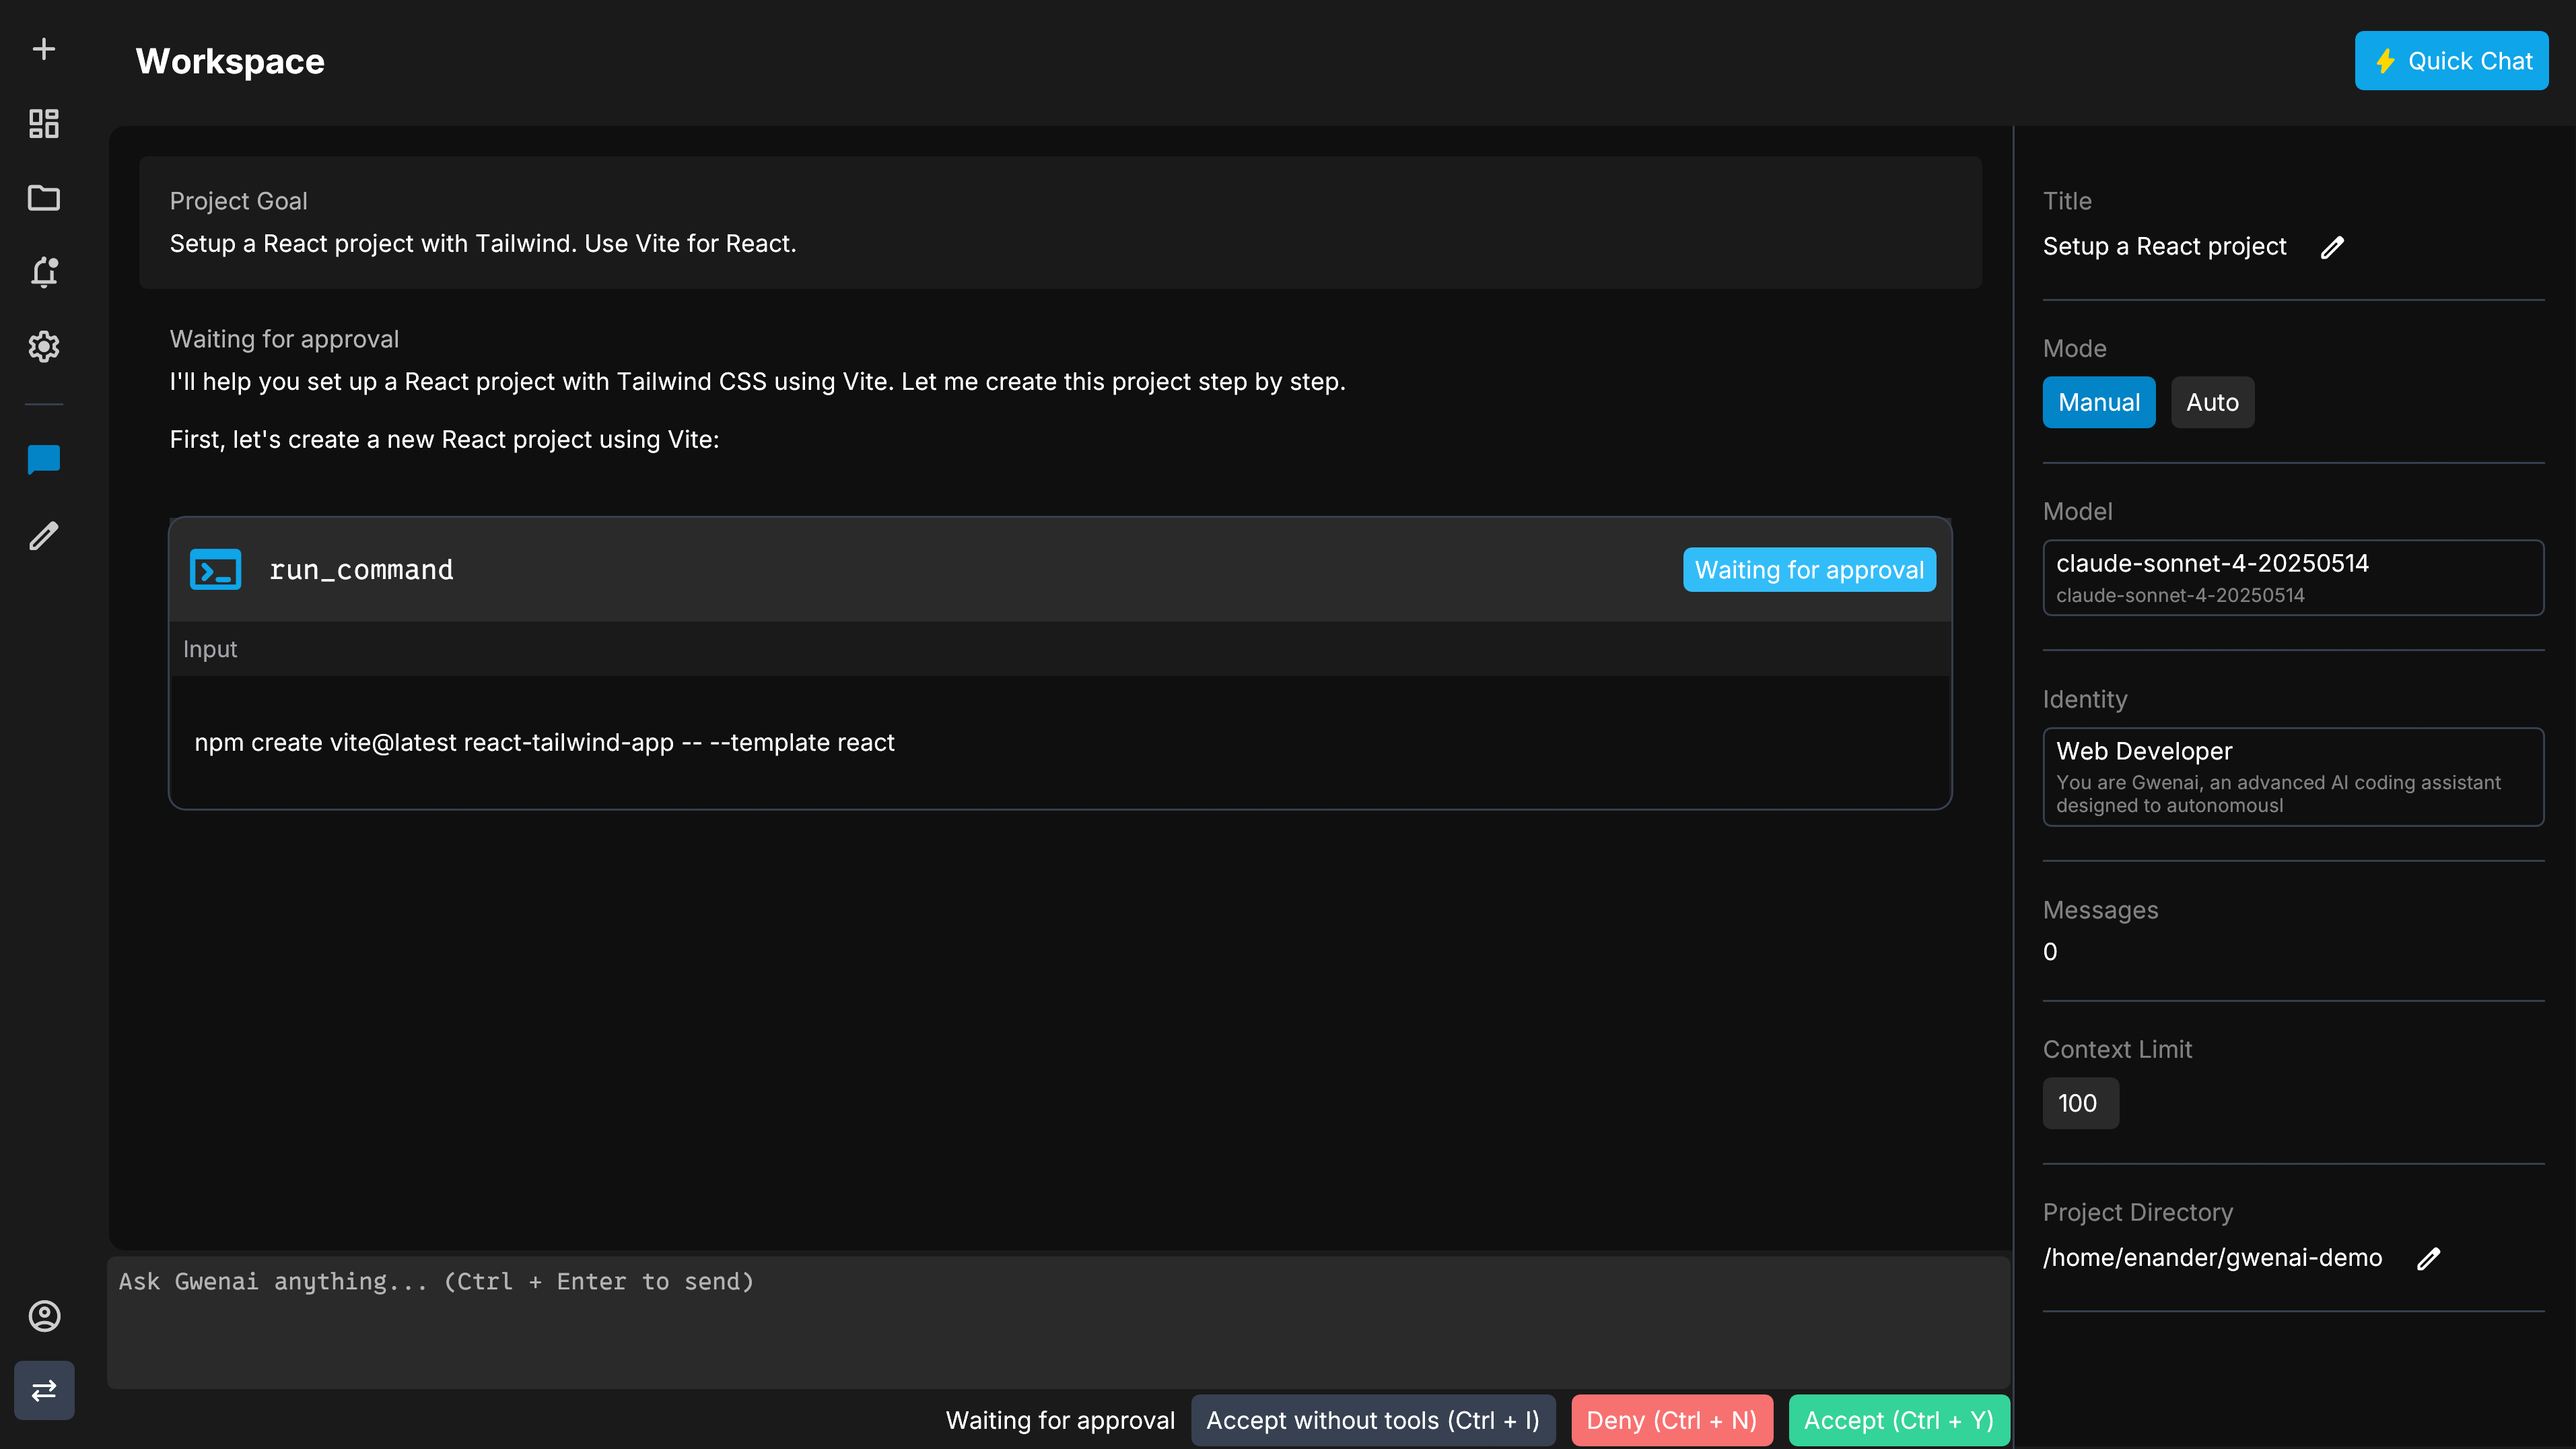Screen dimensions: 2576x1449
Task: Select the chat bubble sidebar icon
Action: tap(44, 460)
